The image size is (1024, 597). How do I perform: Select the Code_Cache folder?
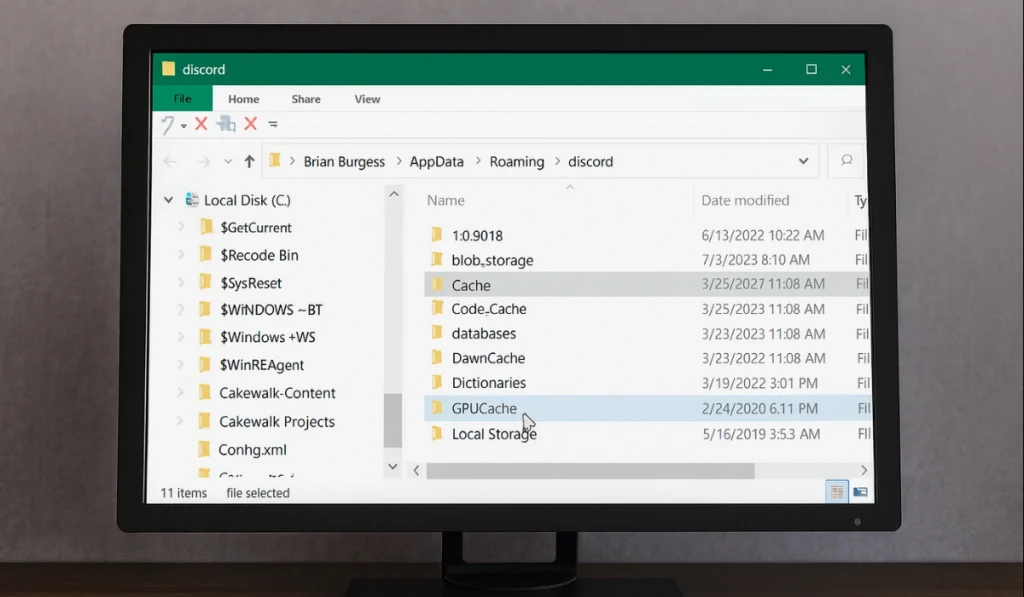tap(489, 309)
